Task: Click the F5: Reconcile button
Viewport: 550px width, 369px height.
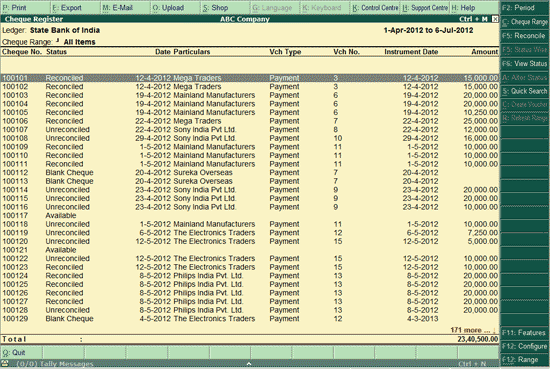Action: coord(524,36)
